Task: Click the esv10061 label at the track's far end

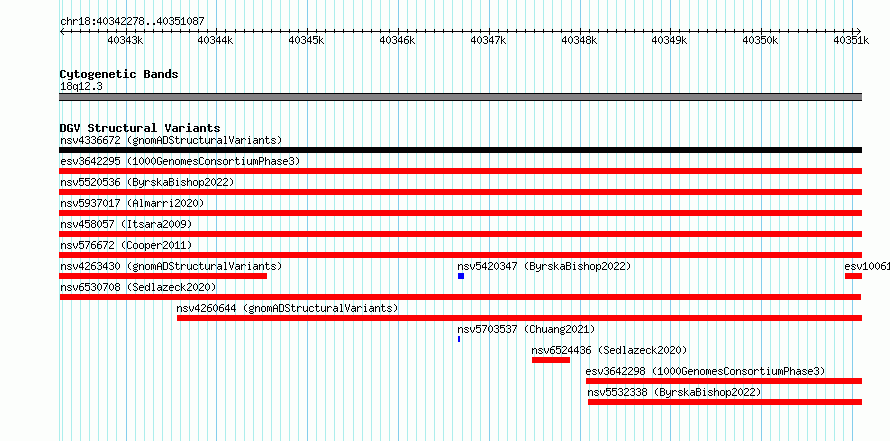Action: click(x=867, y=266)
